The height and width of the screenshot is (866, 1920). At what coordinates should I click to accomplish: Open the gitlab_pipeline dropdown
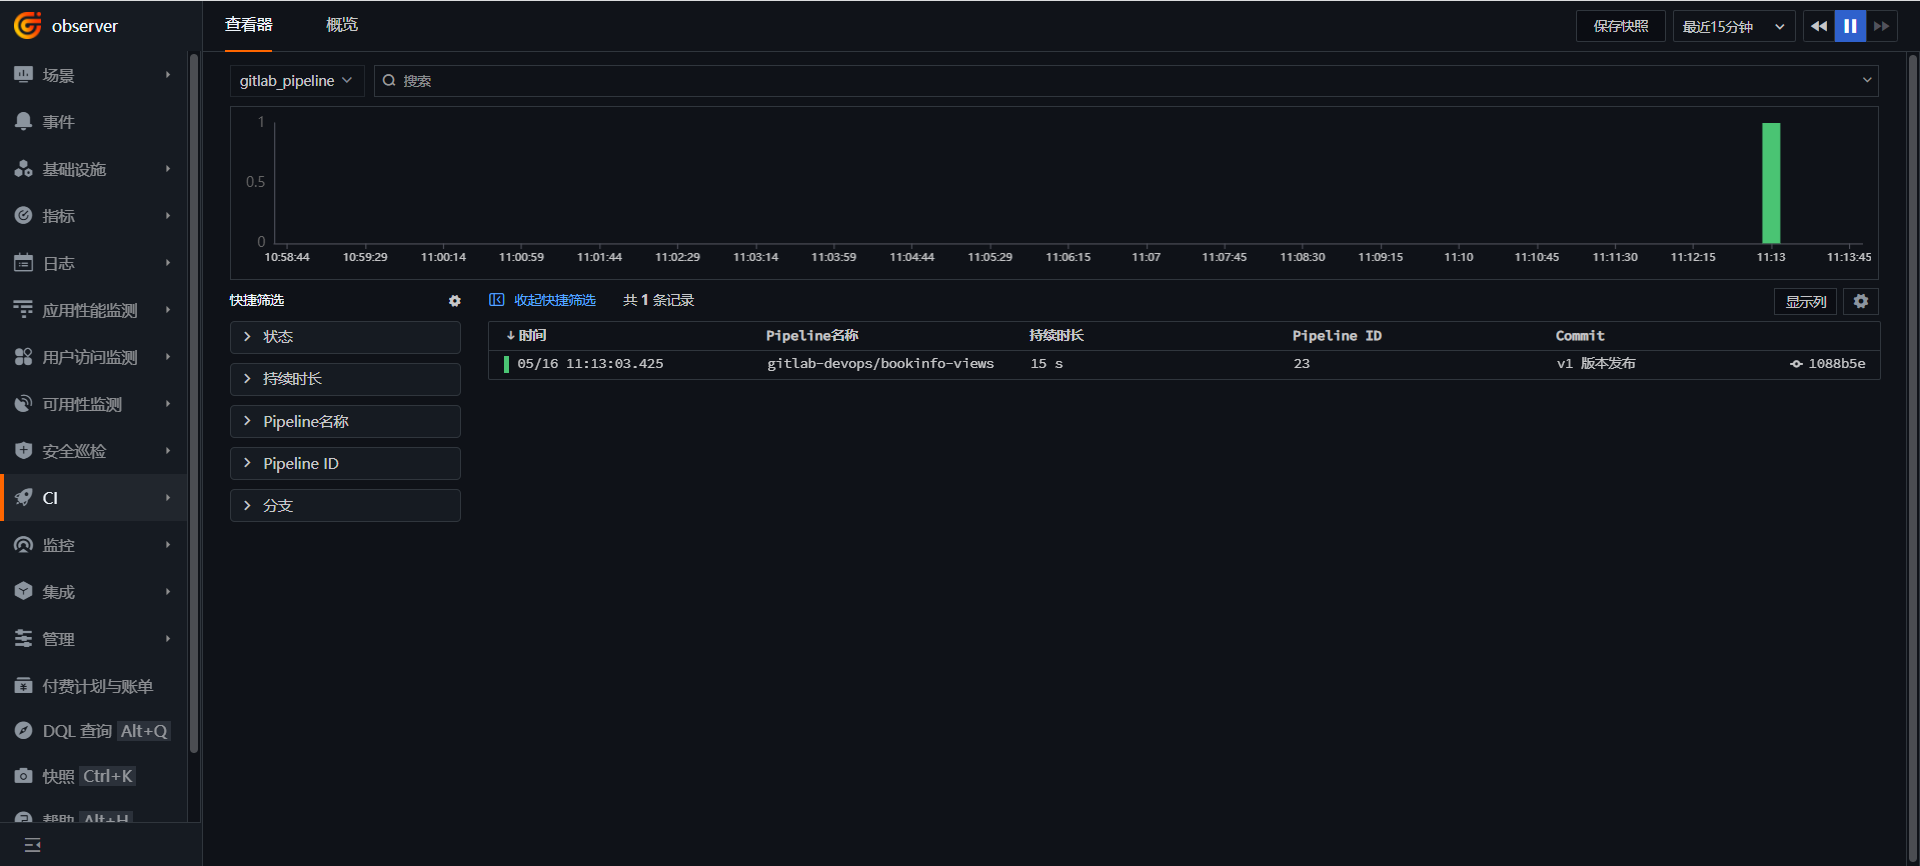point(296,81)
